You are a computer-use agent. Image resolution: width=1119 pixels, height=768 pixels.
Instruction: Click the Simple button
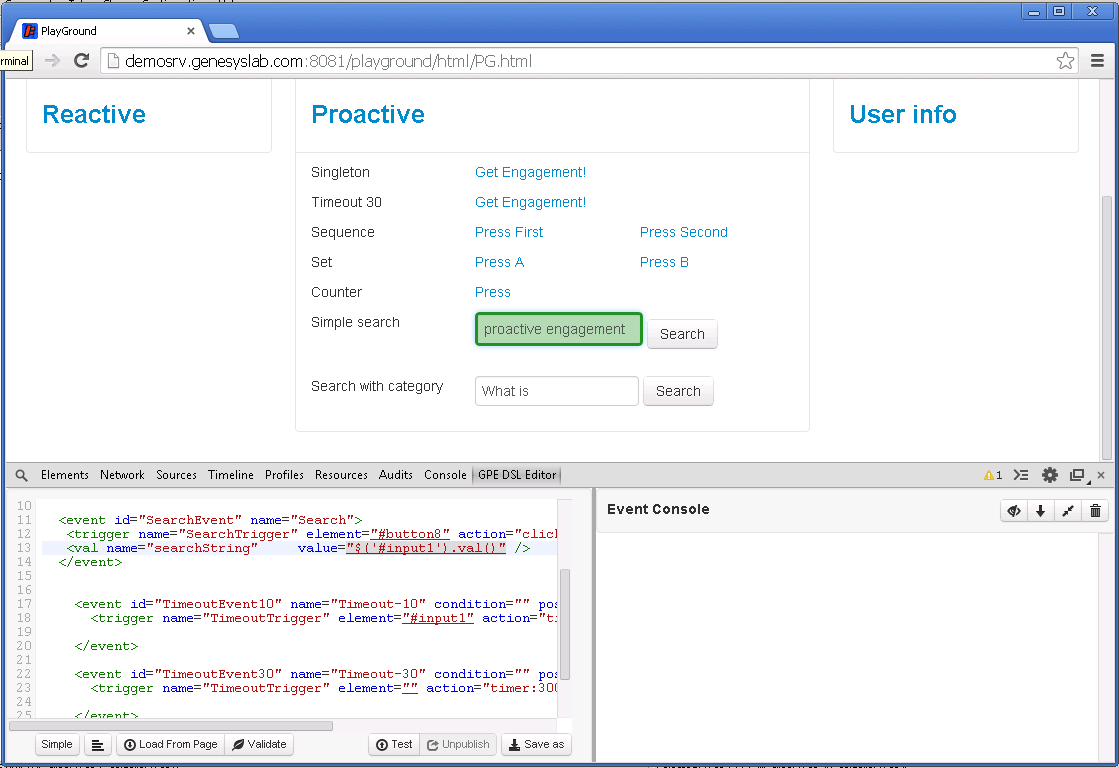[x=56, y=744]
